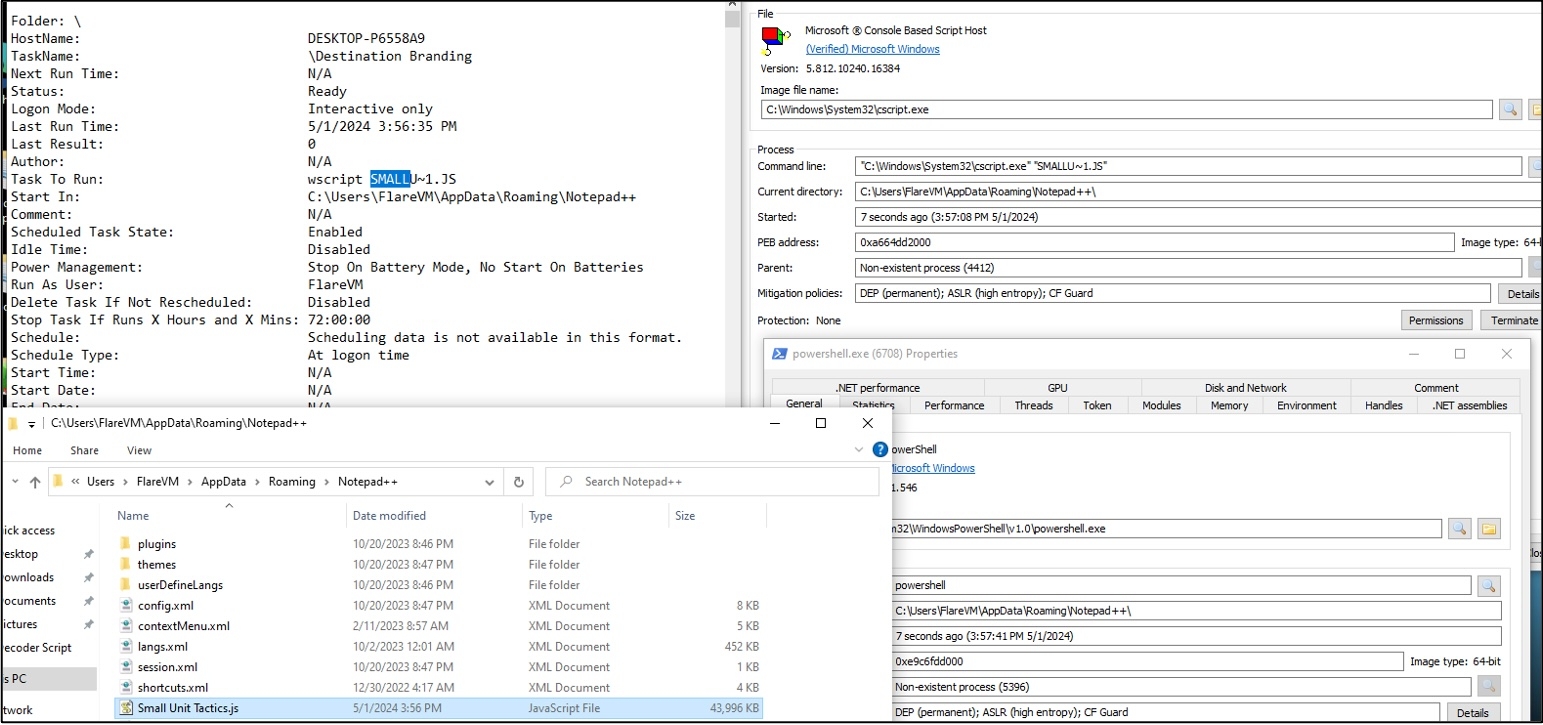
Task: Select the Small Unit Tactics.js JavaScript file icon
Action: pos(124,707)
